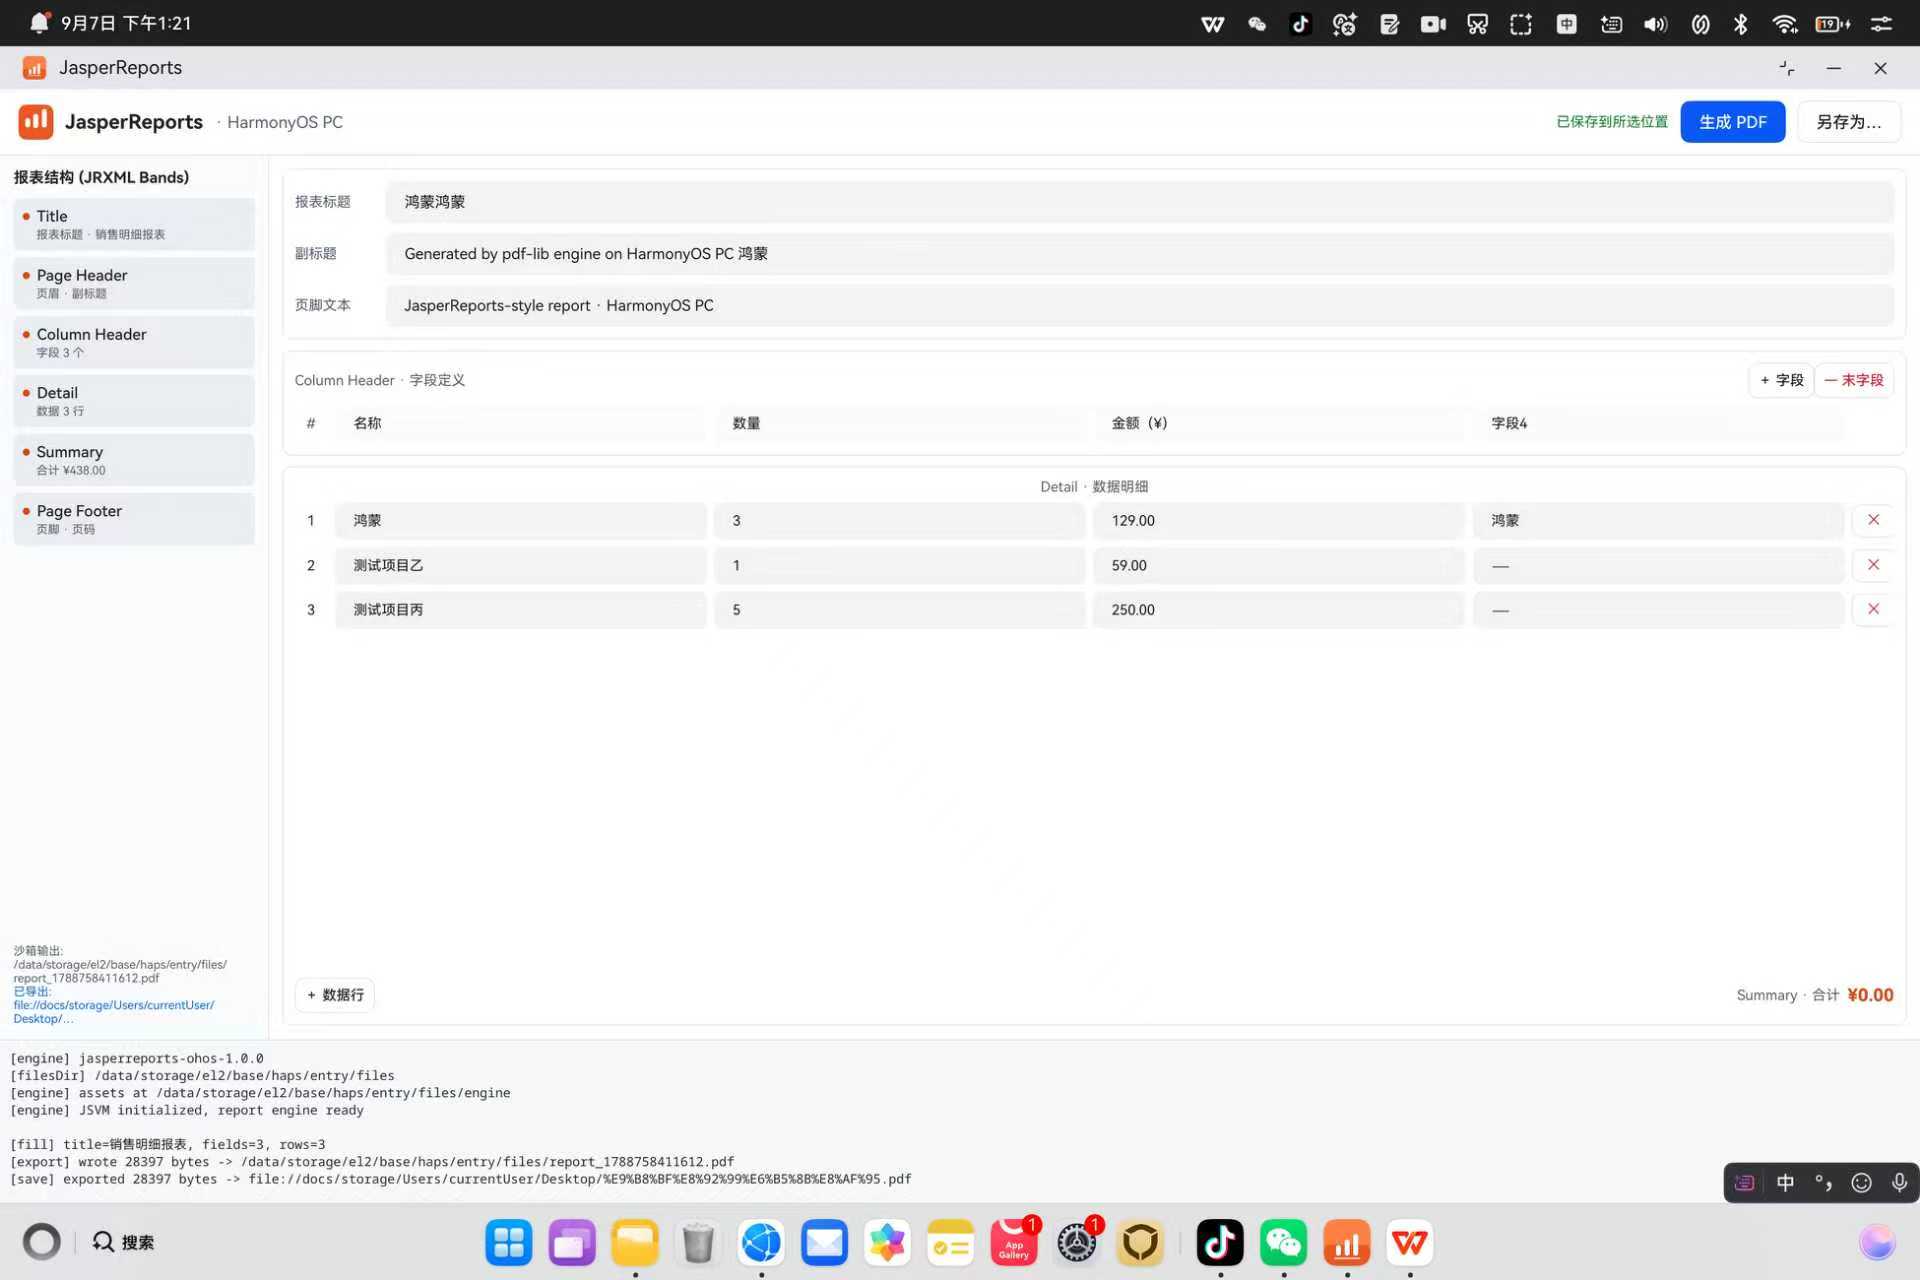
Task: Select the Summary band
Action: coord(134,460)
